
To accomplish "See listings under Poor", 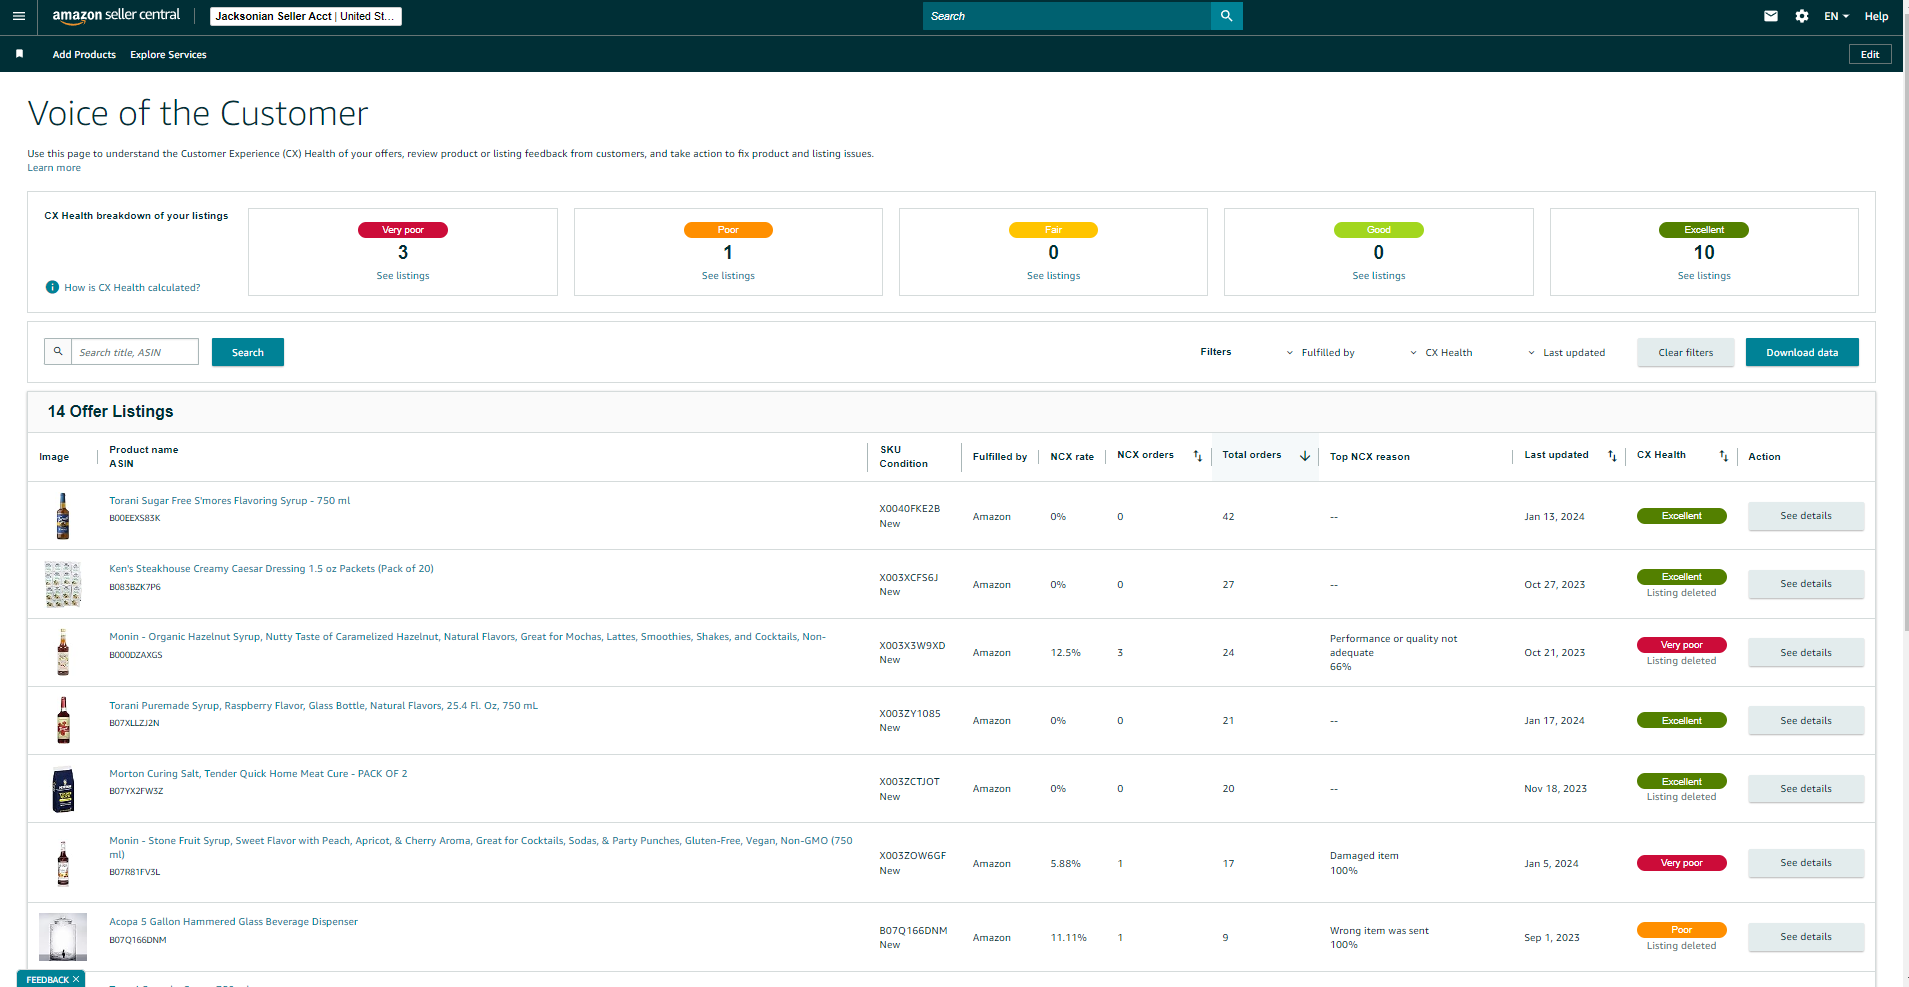I will tap(728, 276).
